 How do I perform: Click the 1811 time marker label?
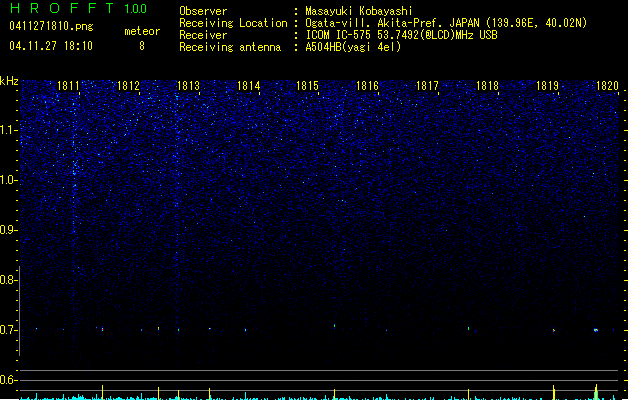pyautogui.click(x=68, y=86)
